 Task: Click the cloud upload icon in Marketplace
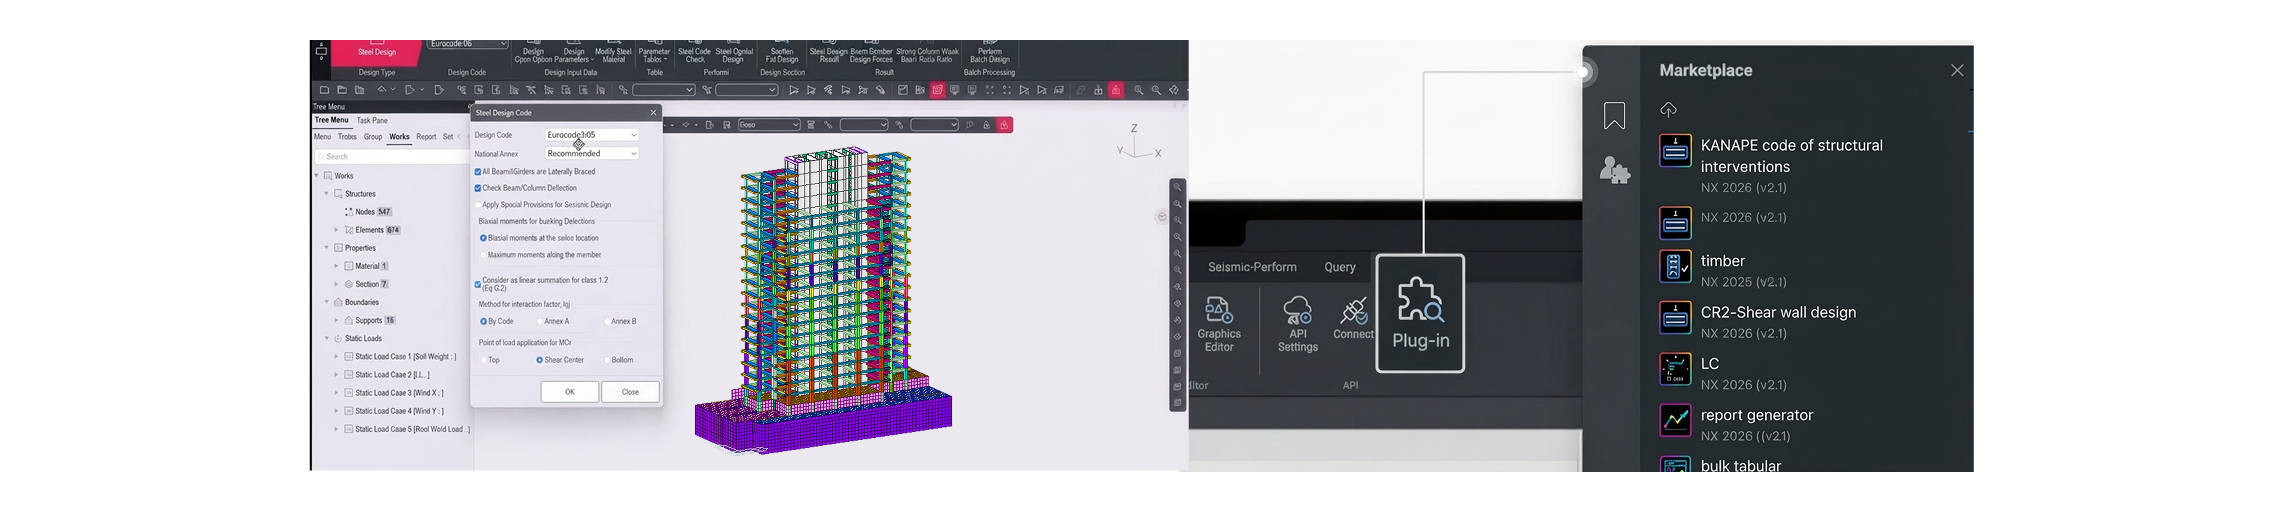(1668, 109)
